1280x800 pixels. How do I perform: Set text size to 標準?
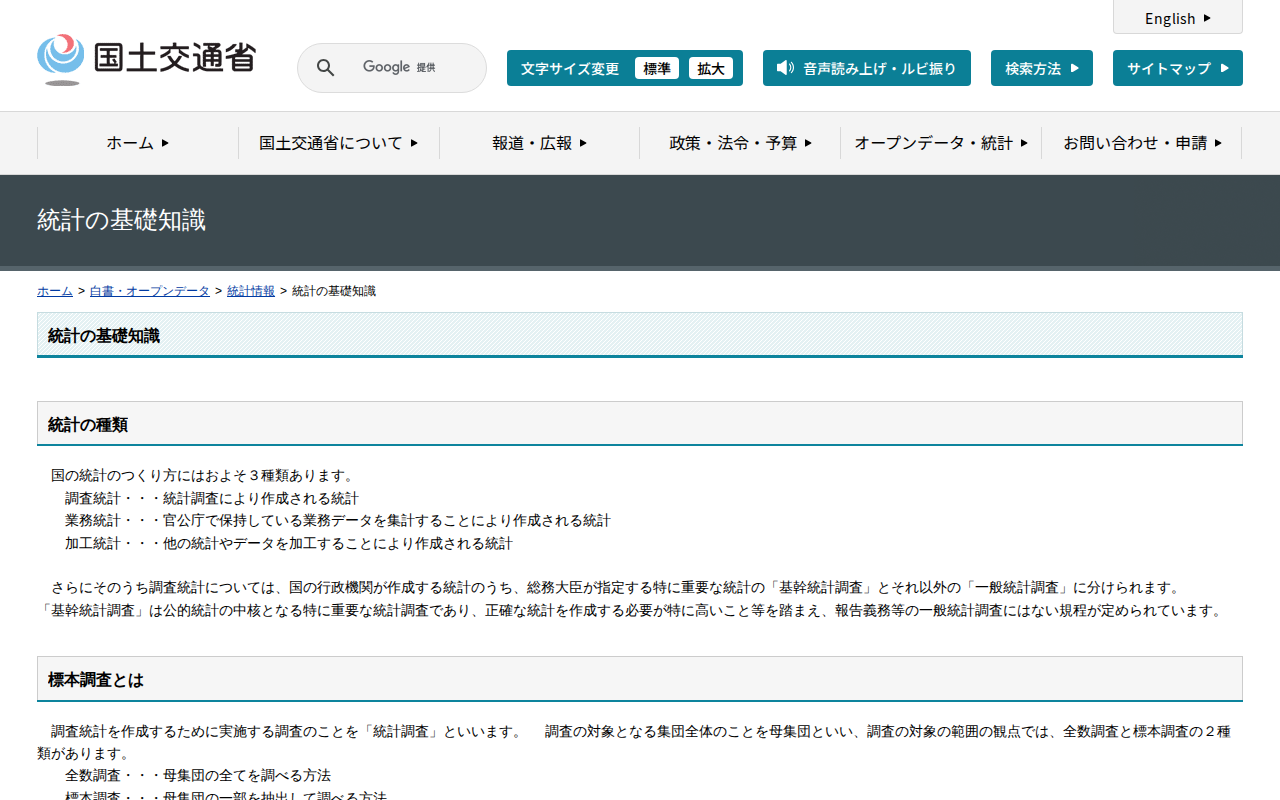(x=657, y=68)
